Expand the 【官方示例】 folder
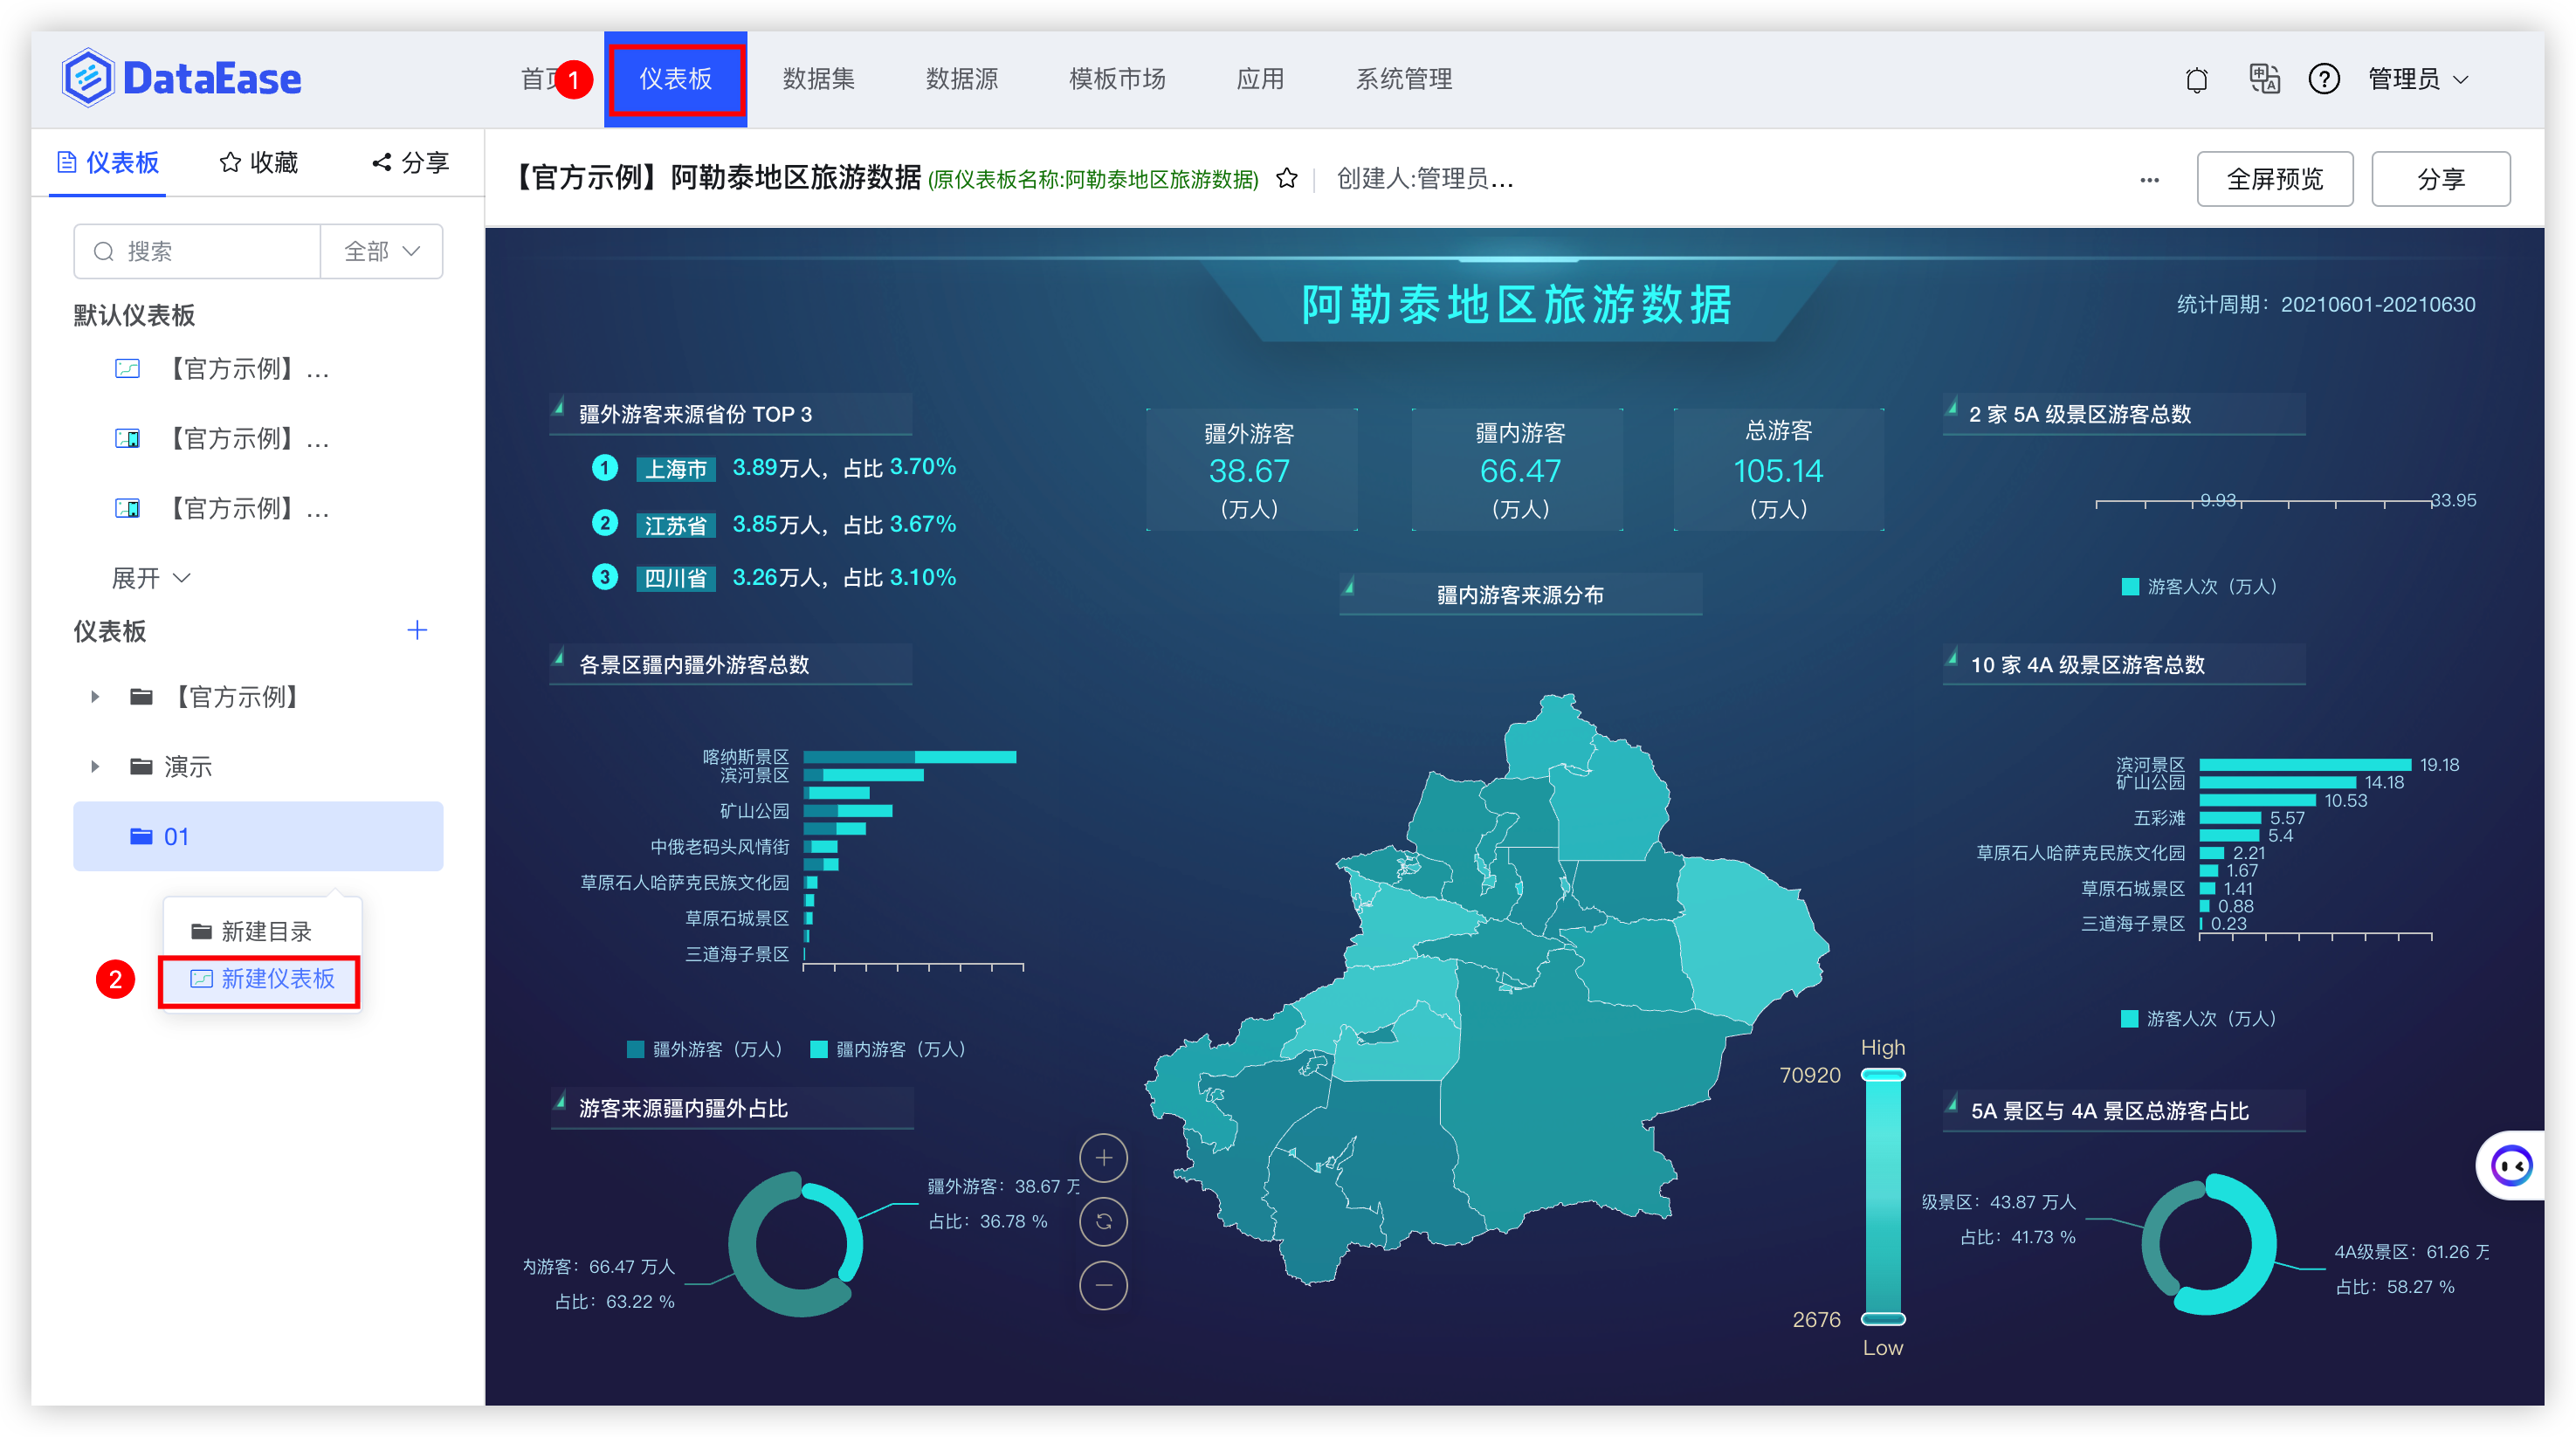Viewport: 2576px width, 1437px height. [x=95, y=697]
